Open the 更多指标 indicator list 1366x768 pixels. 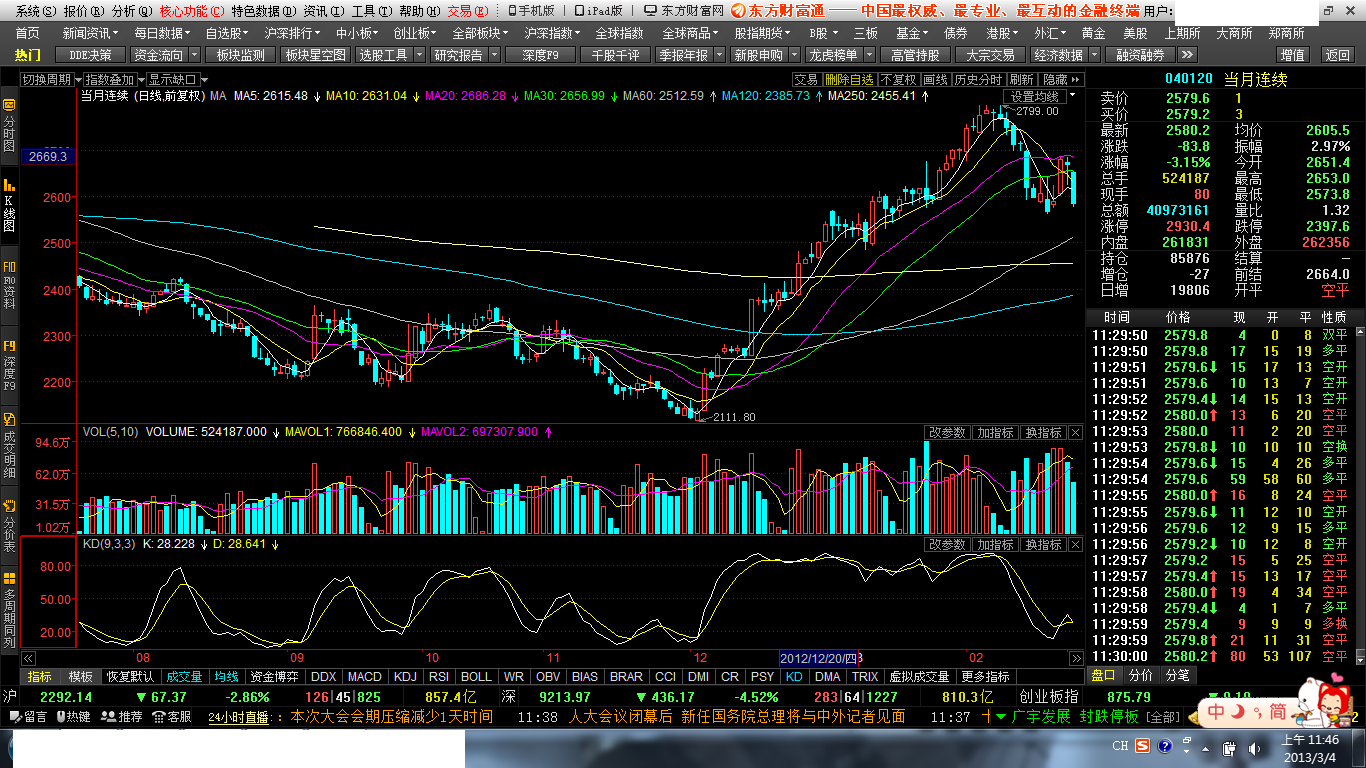click(985, 677)
